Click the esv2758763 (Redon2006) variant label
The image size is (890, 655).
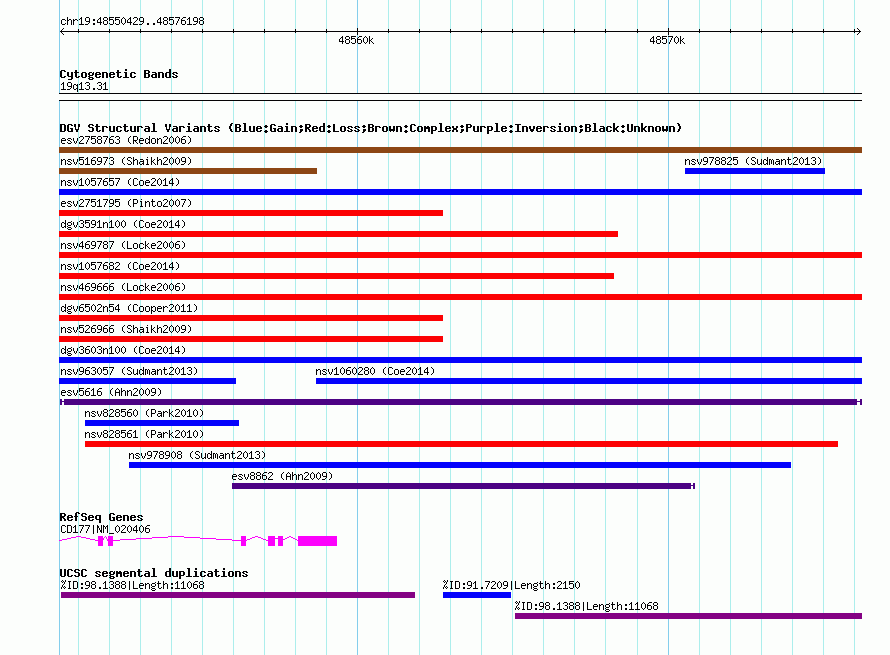[126, 140]
